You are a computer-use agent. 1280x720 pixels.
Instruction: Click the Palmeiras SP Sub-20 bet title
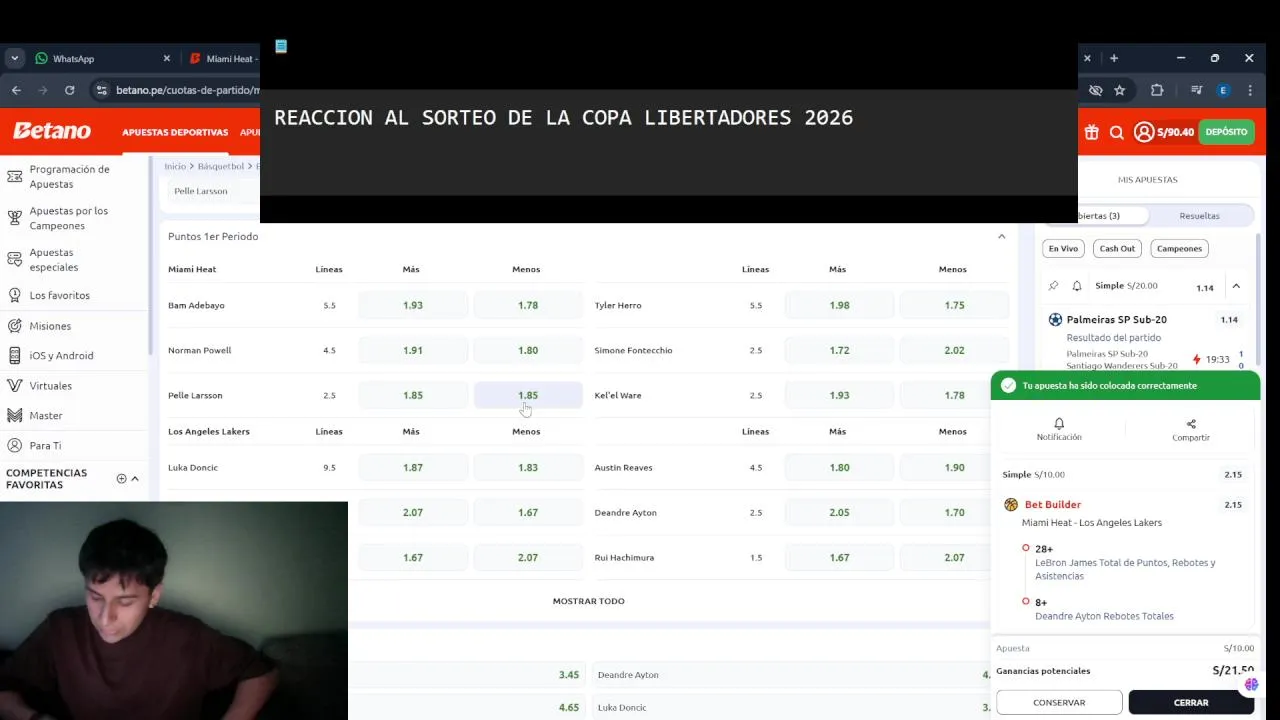point(1116,320)
